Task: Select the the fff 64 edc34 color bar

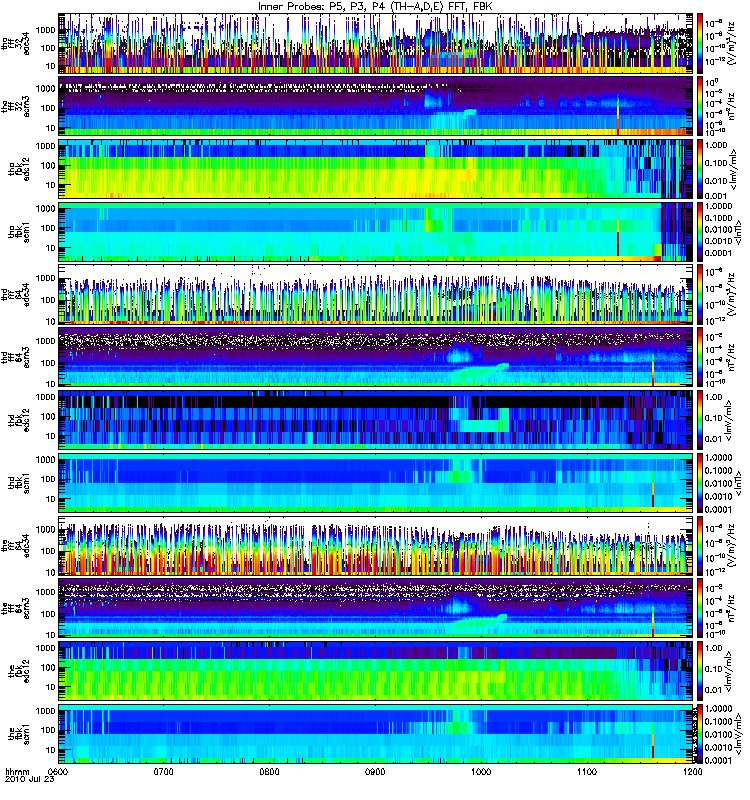Action: (x=700, y=545)
